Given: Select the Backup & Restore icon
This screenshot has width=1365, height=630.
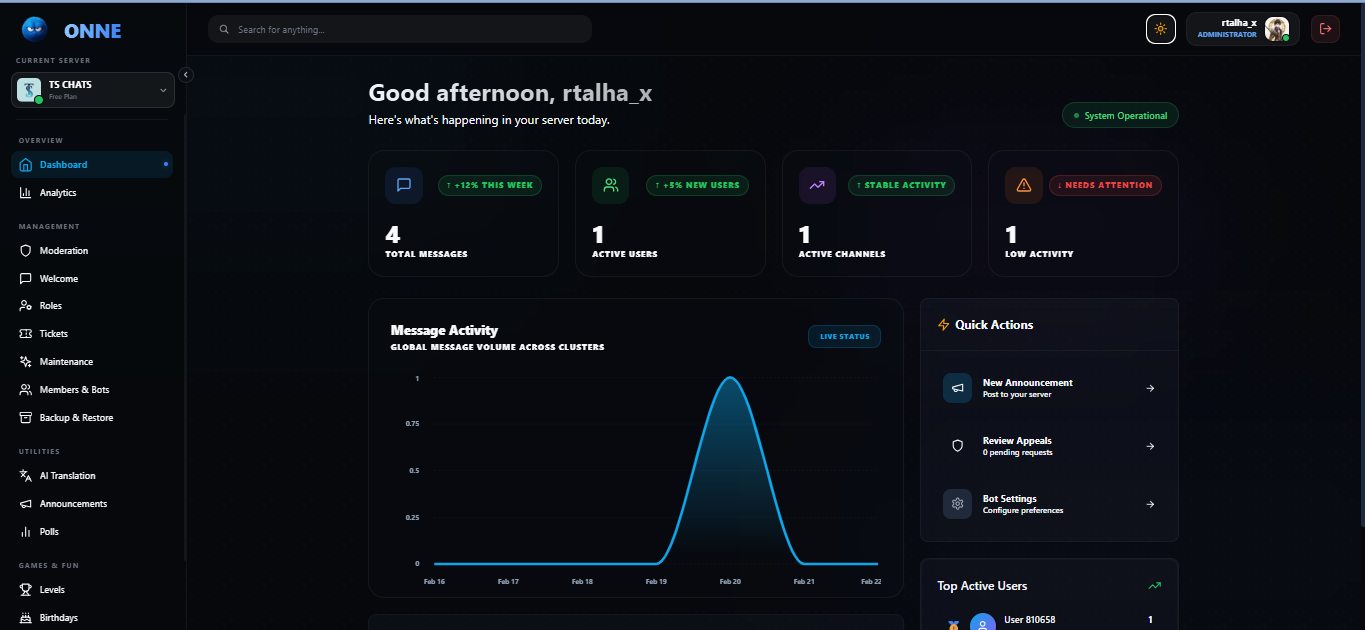Looking at the screenshot, I should point(24,417).
